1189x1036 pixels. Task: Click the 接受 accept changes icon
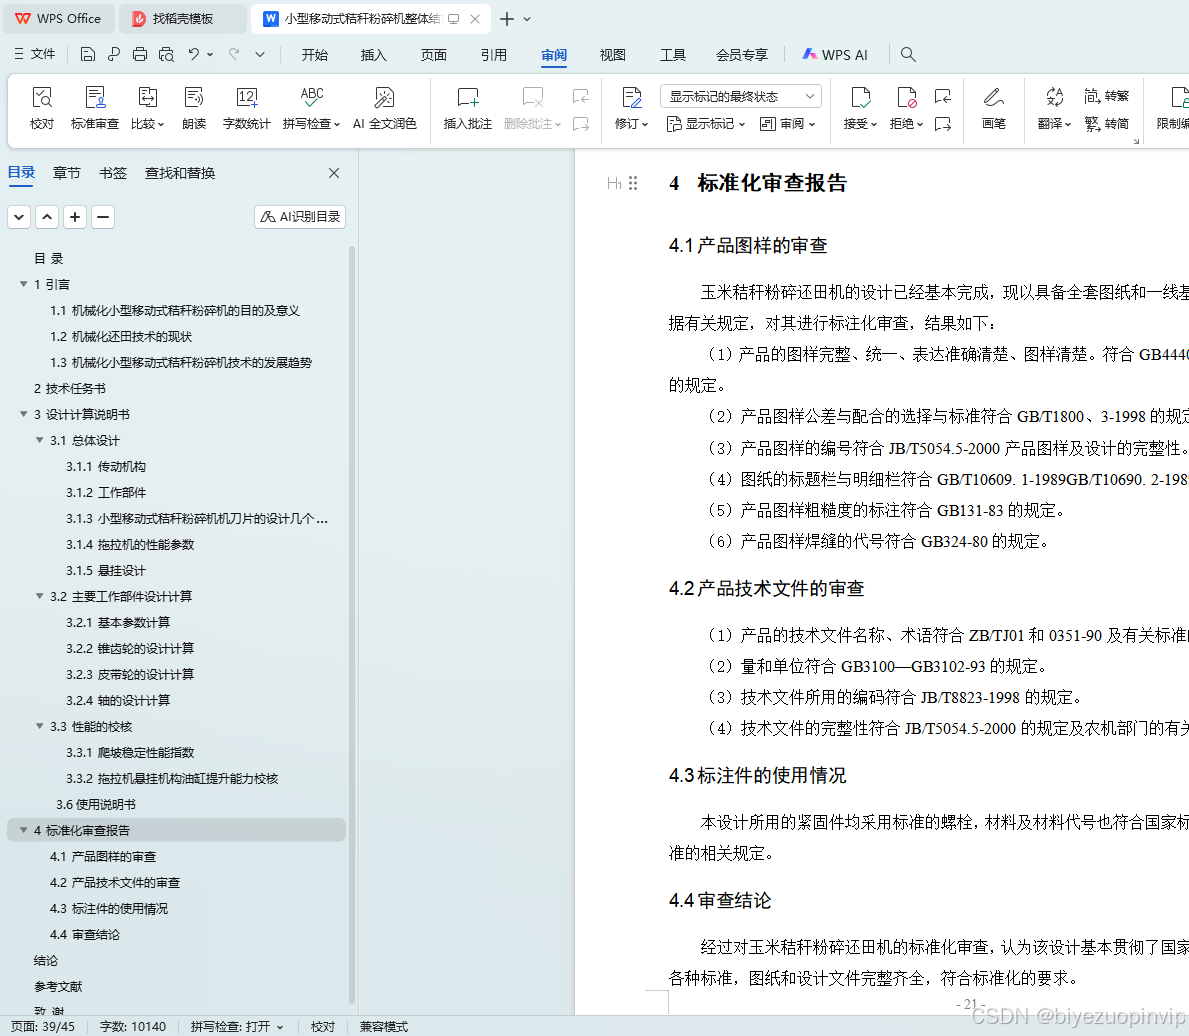pyautogui.click(x=860, y=108)
